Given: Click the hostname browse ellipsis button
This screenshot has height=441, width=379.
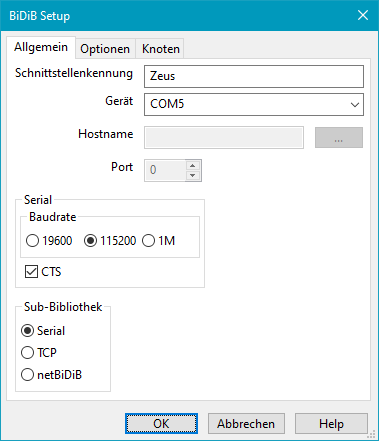Looking at the screenshot, I should 339,137.
